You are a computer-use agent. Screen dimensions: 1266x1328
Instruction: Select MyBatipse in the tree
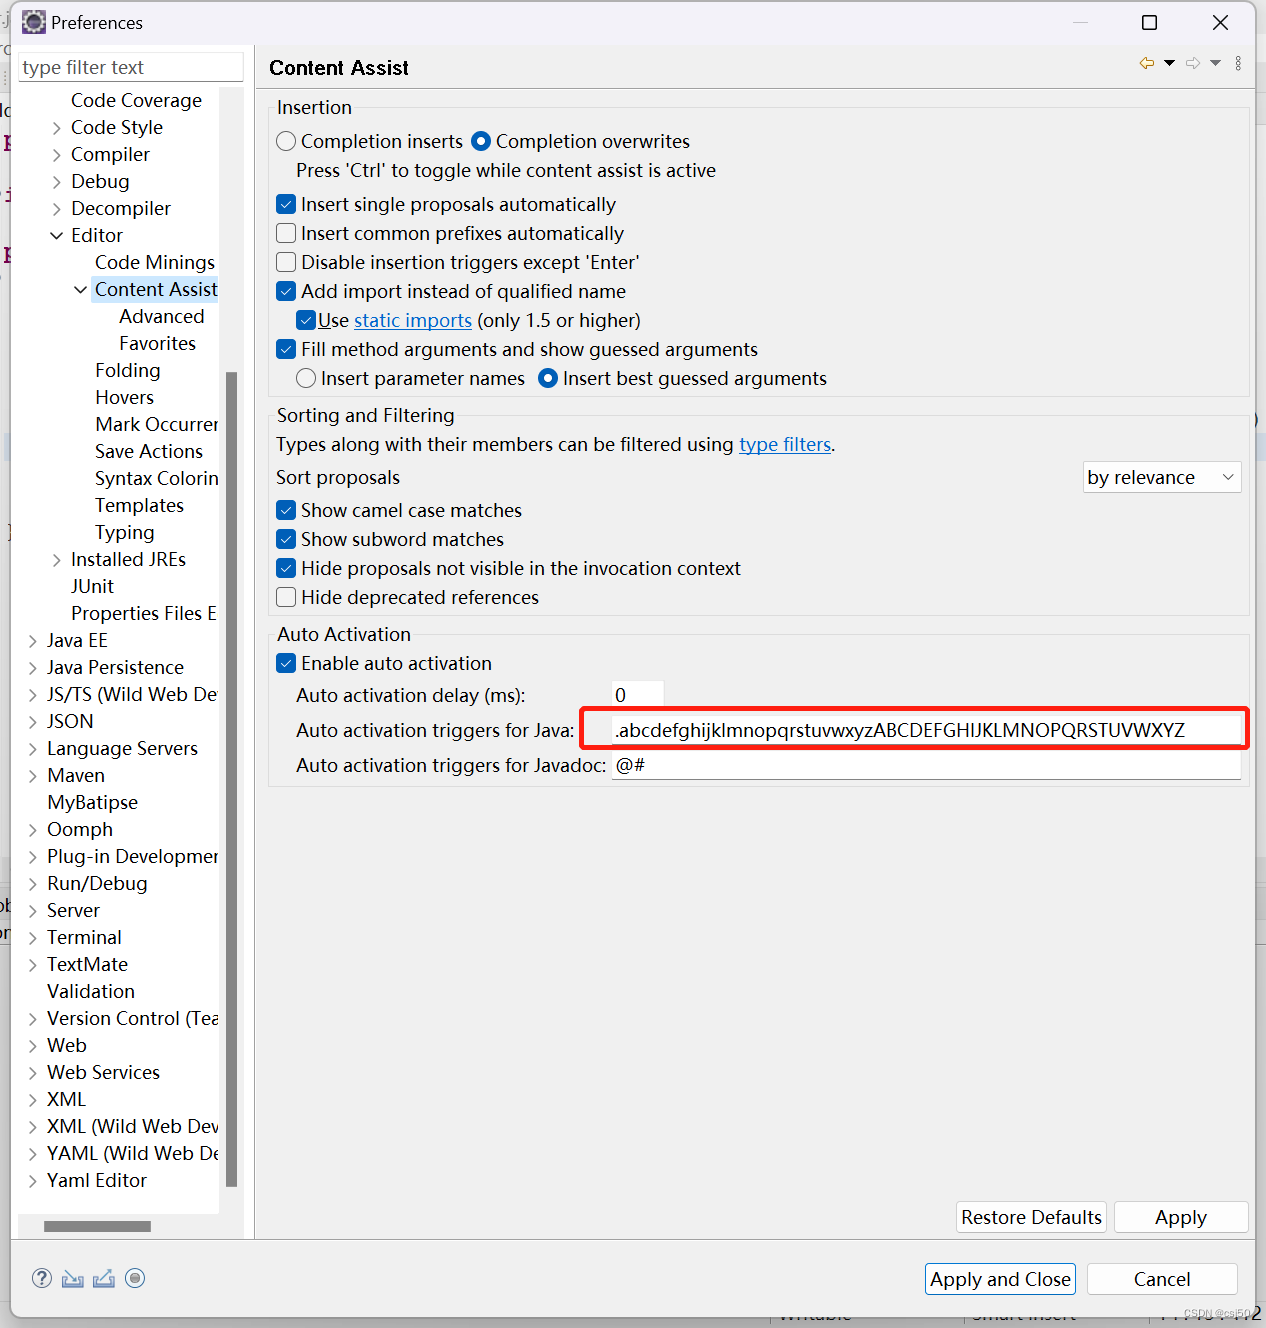coord(92,802)
